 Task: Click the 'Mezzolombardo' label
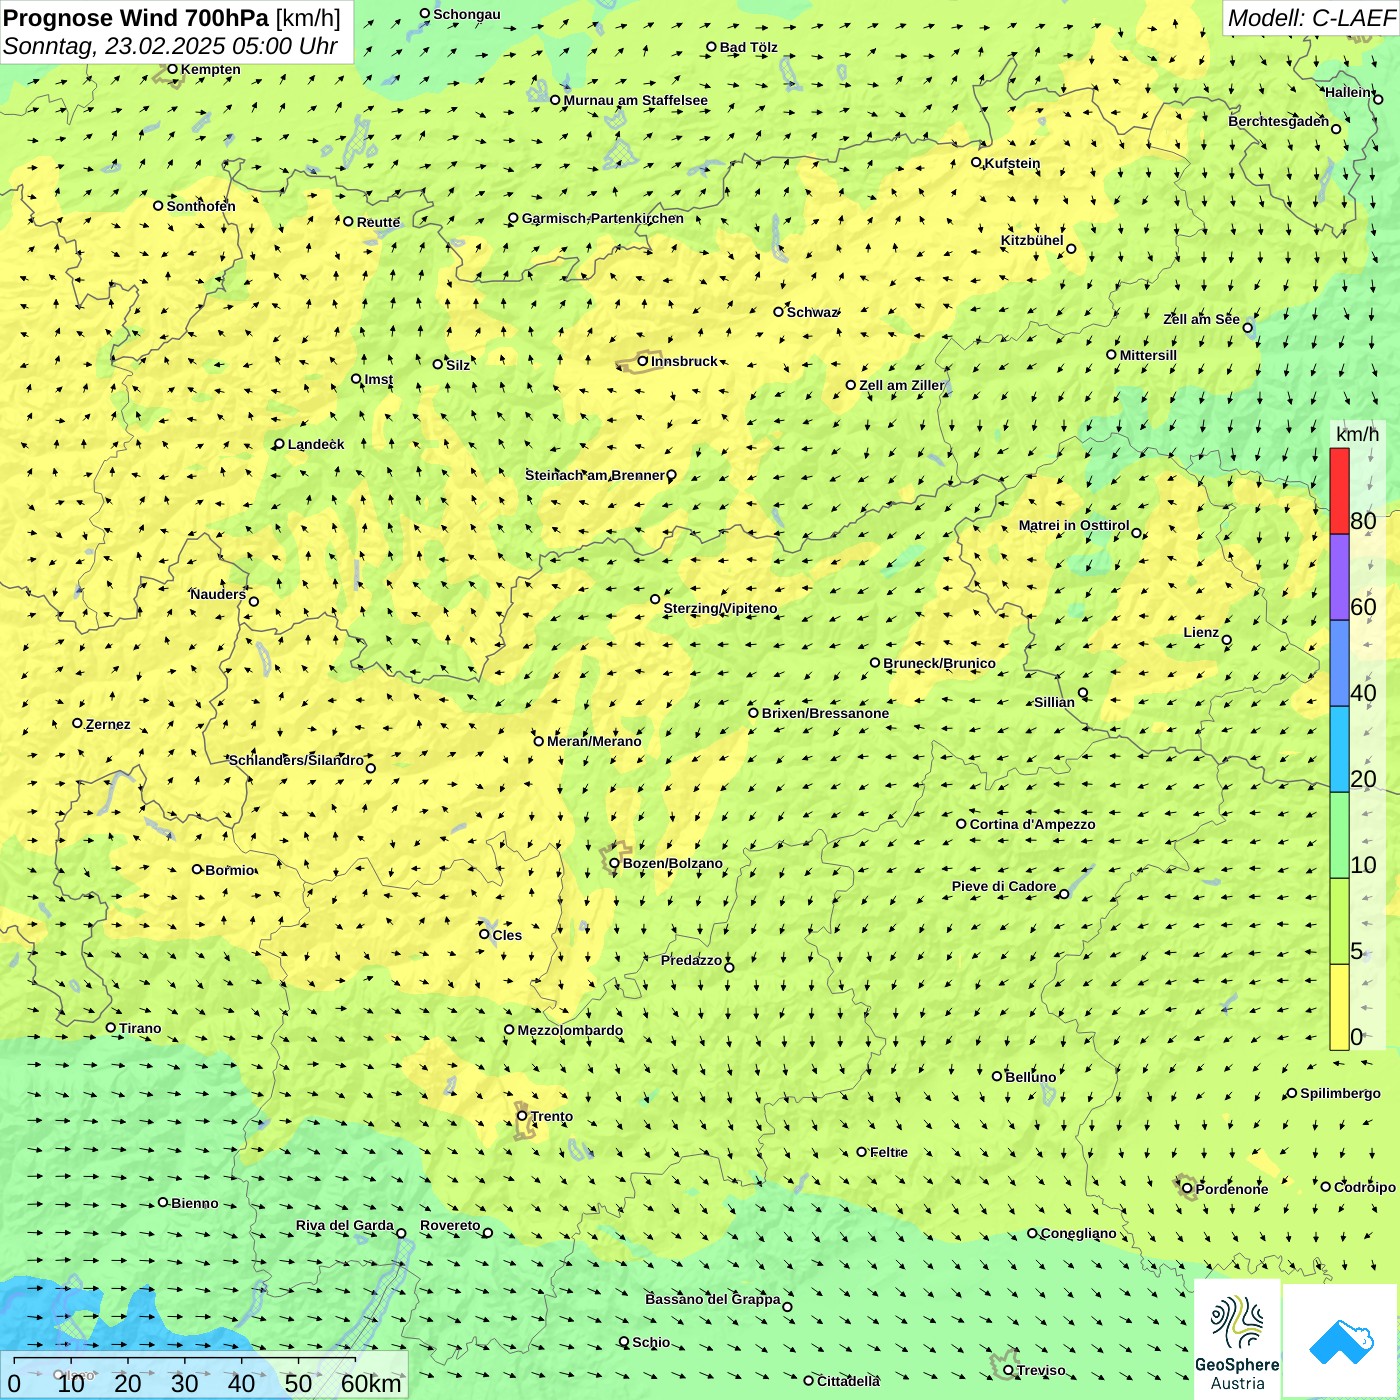point(570,1030)
